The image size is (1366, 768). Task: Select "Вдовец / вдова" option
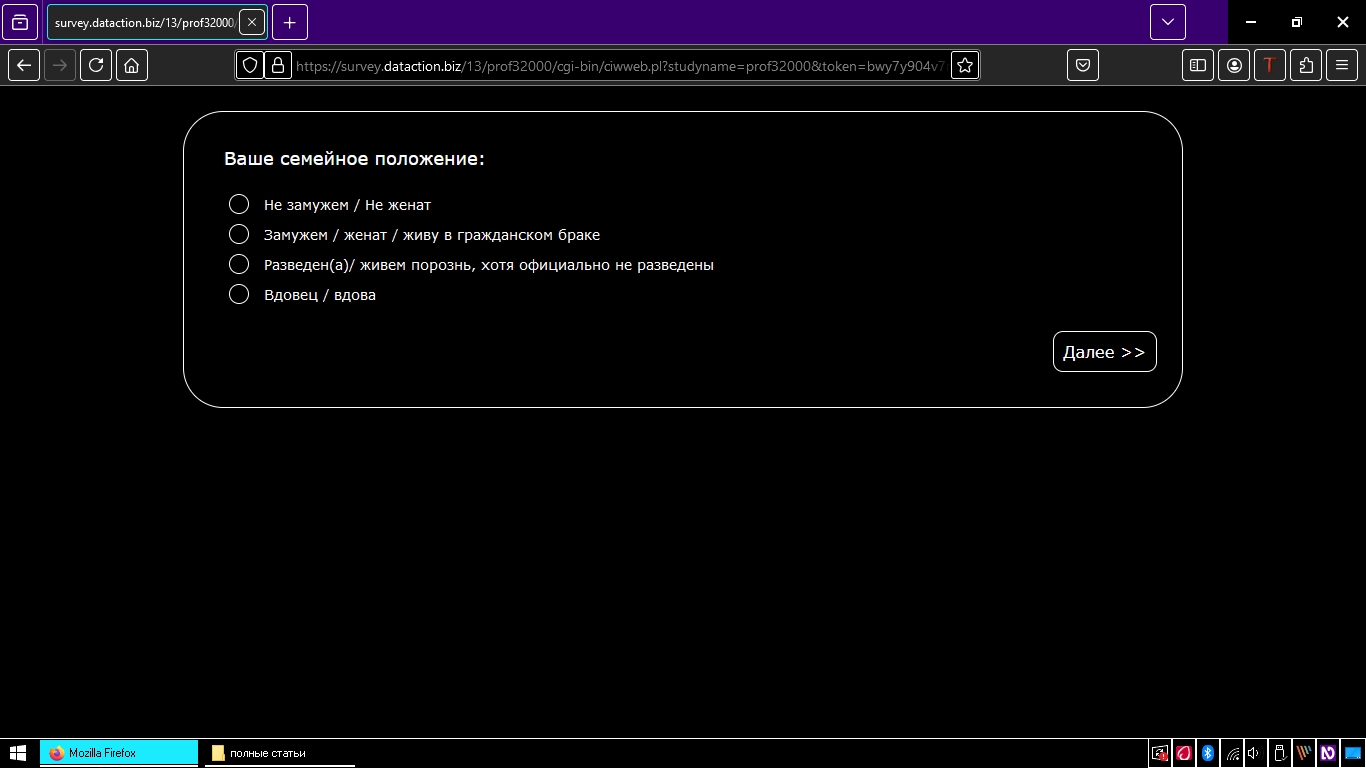click(x=239, y=294)
